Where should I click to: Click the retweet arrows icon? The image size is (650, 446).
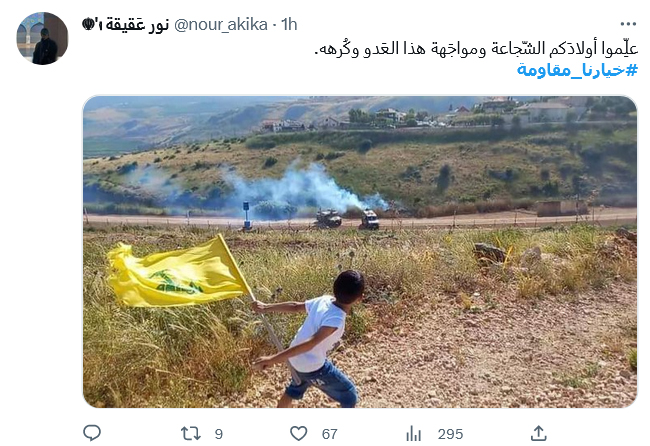click(191, 434)
